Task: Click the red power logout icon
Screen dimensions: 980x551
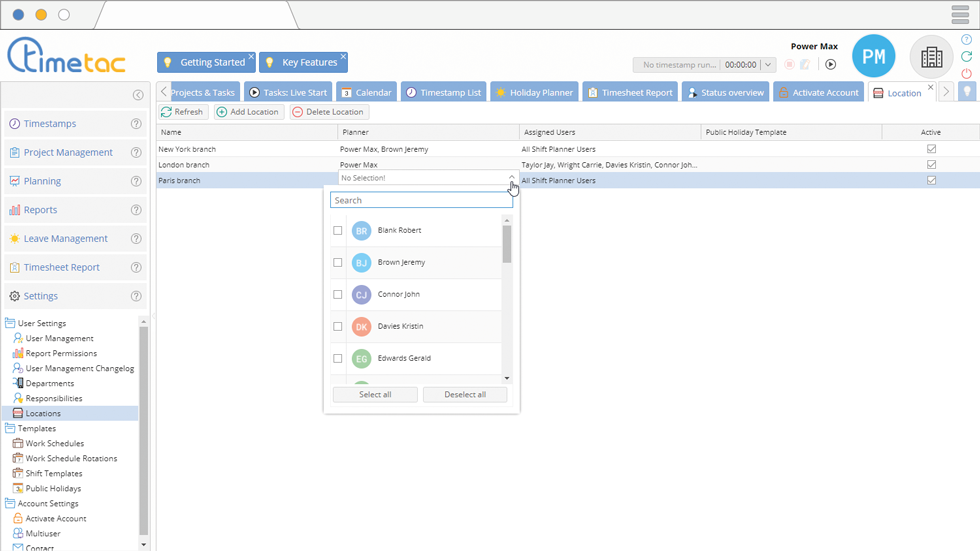Action: [x=966, y=74]
